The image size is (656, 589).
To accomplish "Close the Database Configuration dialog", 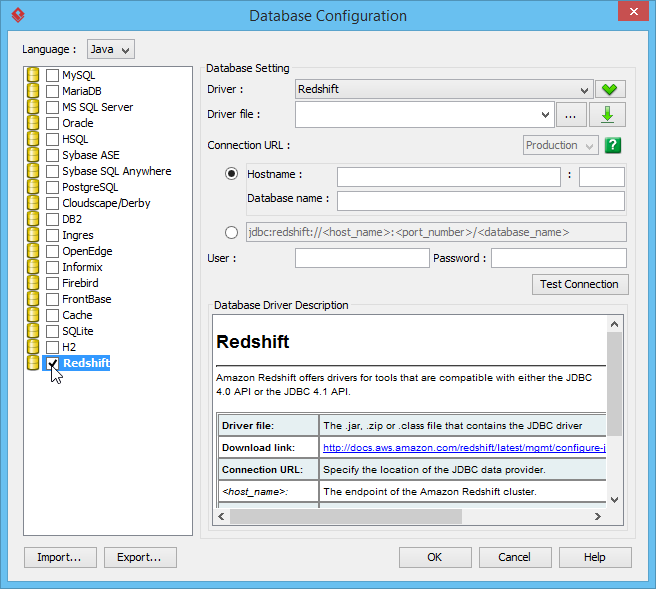I will 633,11.
